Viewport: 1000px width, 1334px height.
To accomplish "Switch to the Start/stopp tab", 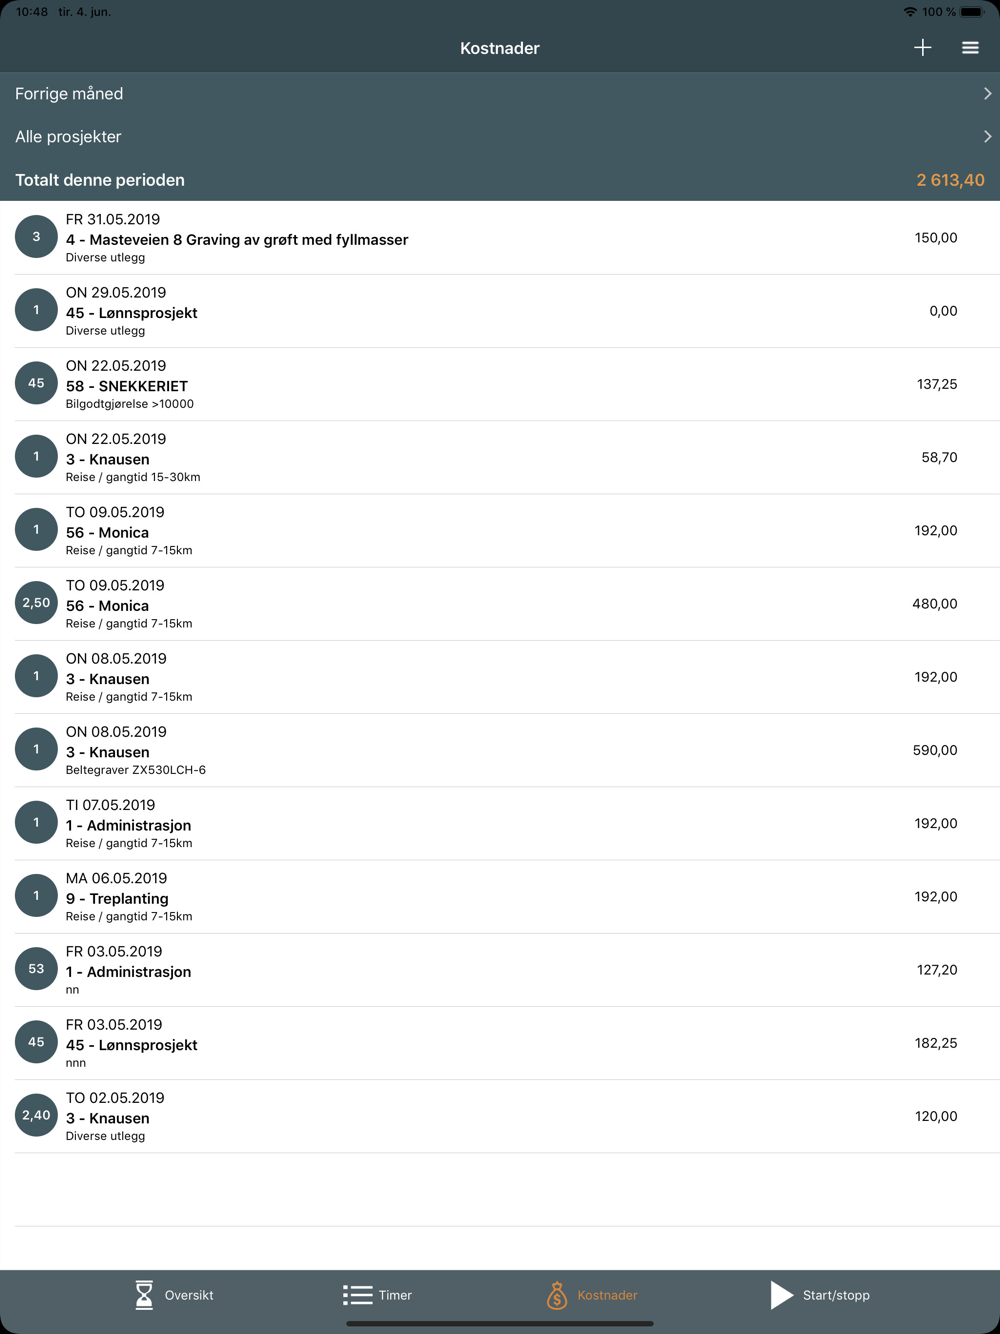I will 836,1295.
